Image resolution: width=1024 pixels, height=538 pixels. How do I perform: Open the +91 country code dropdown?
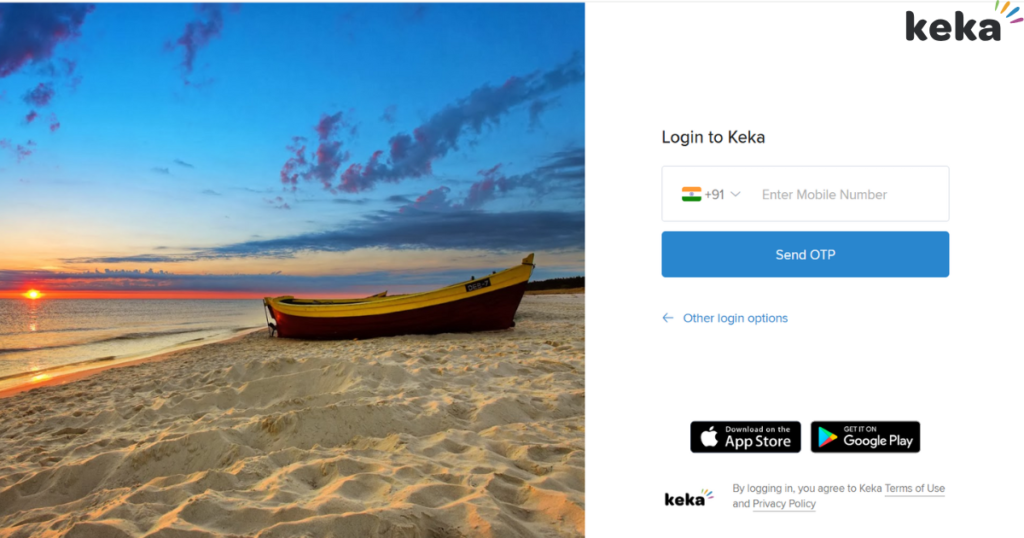tap(711, 195)
